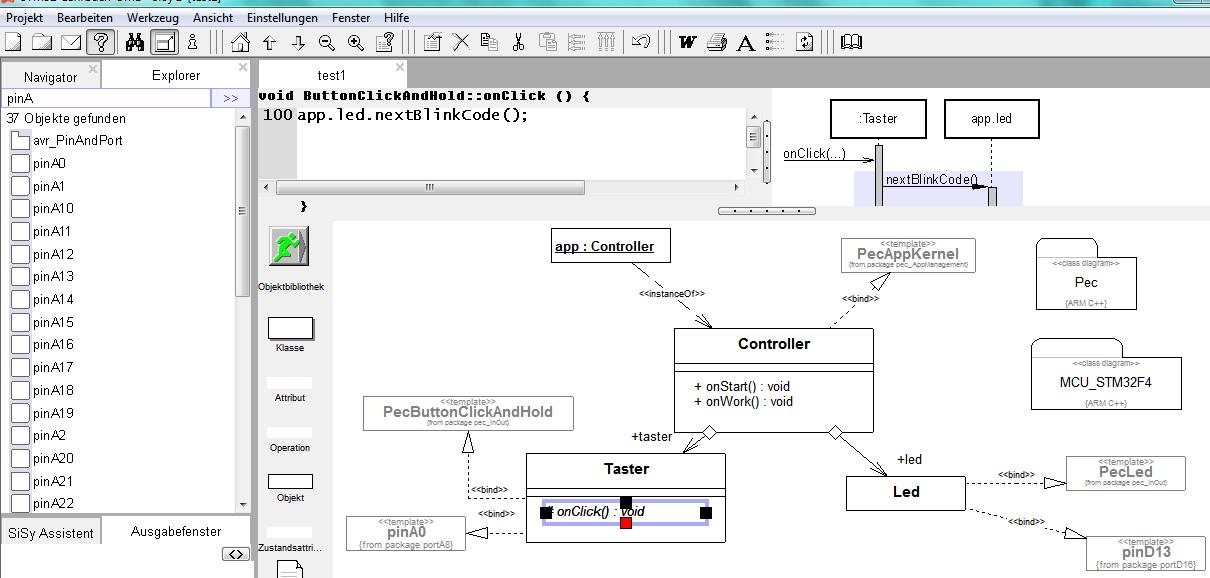This screenshot has width=1210, height=578.
Task: Click the zoom out magnifier icon
Action: click(327, 42)
